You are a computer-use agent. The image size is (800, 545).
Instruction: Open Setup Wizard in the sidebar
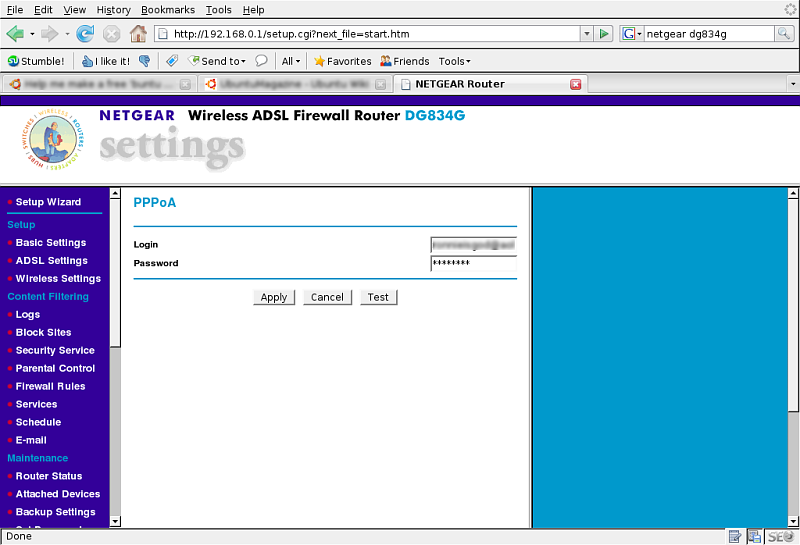(x=48, y=202)
